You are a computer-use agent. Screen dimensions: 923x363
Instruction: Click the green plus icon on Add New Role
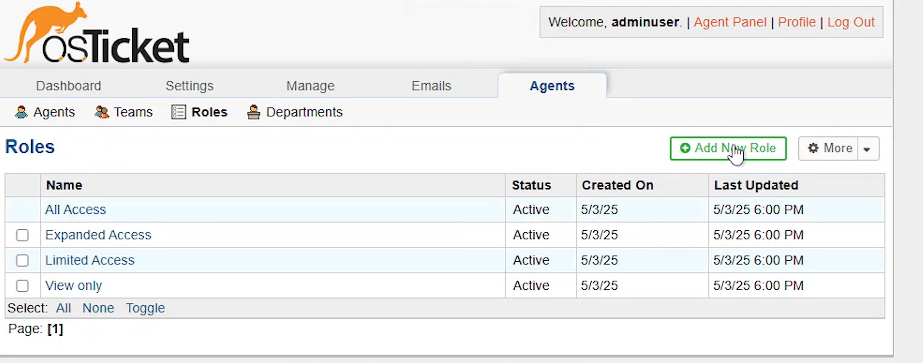[x=685, y=148]
